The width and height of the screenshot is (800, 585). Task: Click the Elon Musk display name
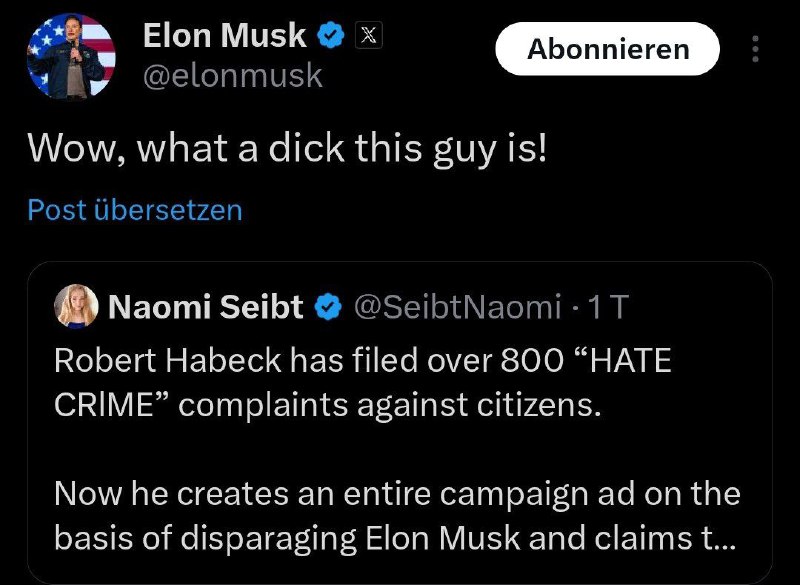(x=225, y=36)
